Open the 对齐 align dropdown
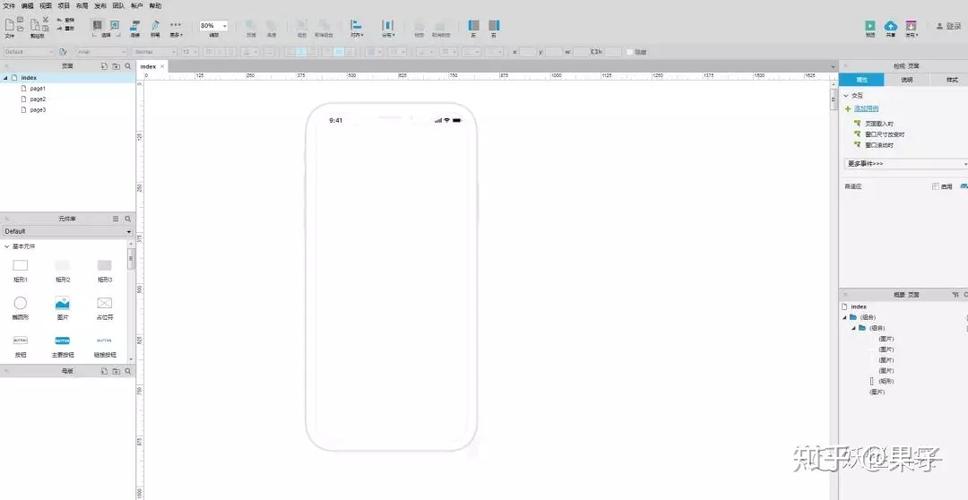This screenshot has width=968, height=500. click(357, 28)
